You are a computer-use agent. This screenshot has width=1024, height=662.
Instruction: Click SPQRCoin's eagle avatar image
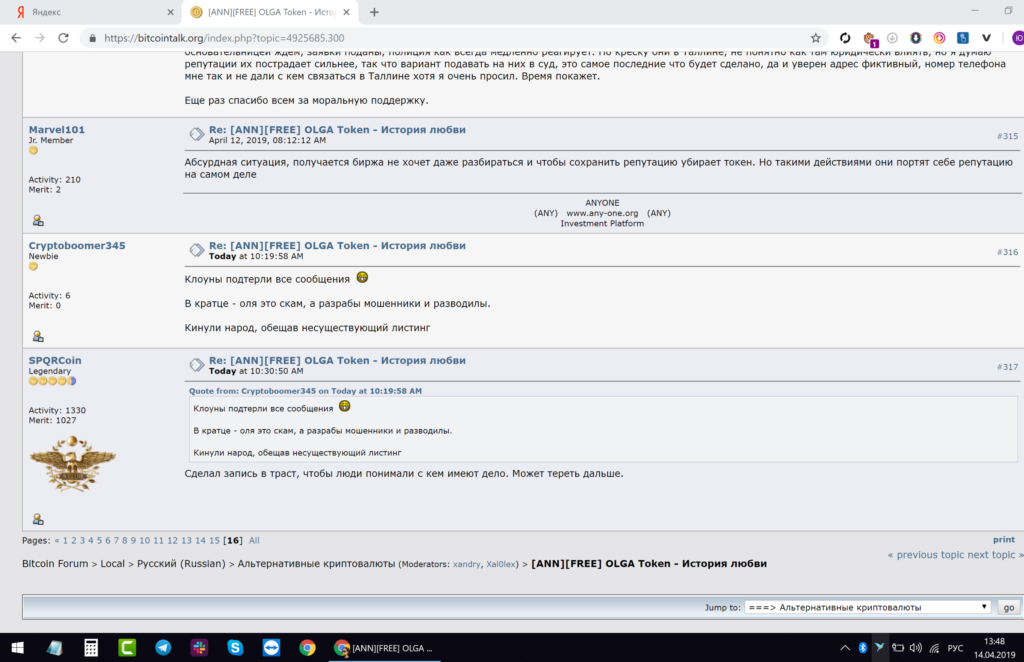72,464
